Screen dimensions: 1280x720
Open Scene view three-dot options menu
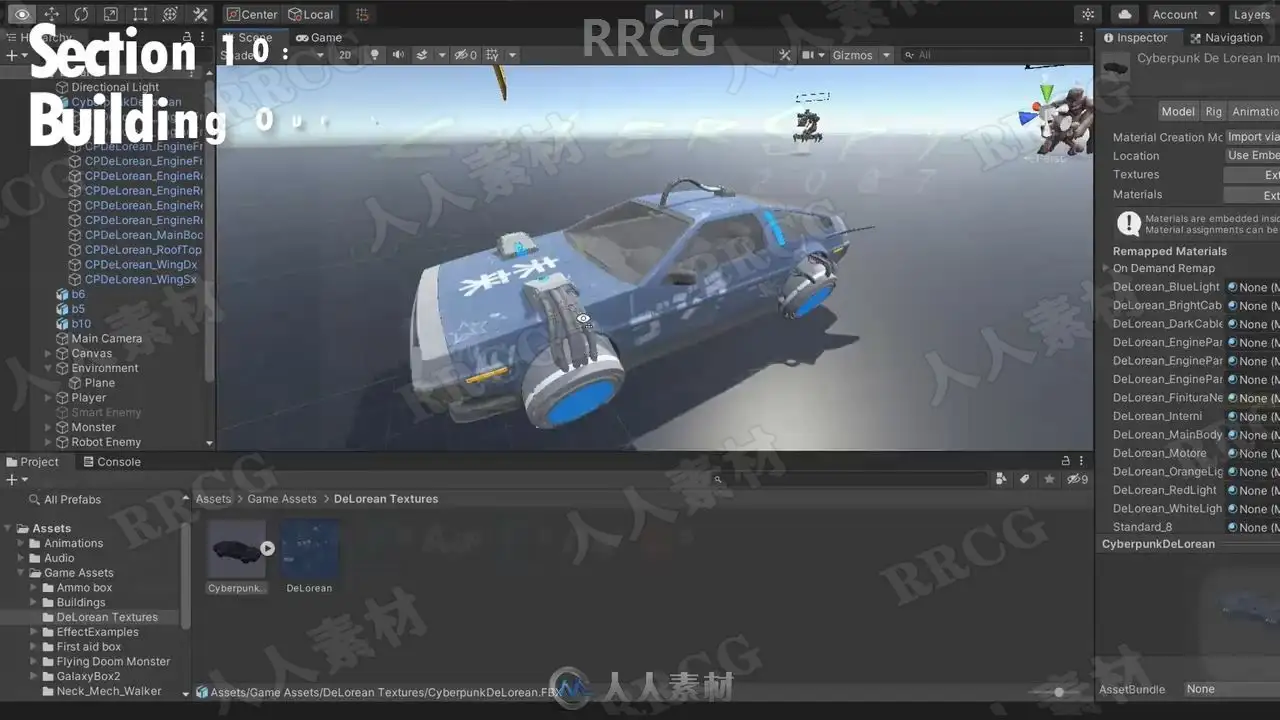coord(1081,37)
